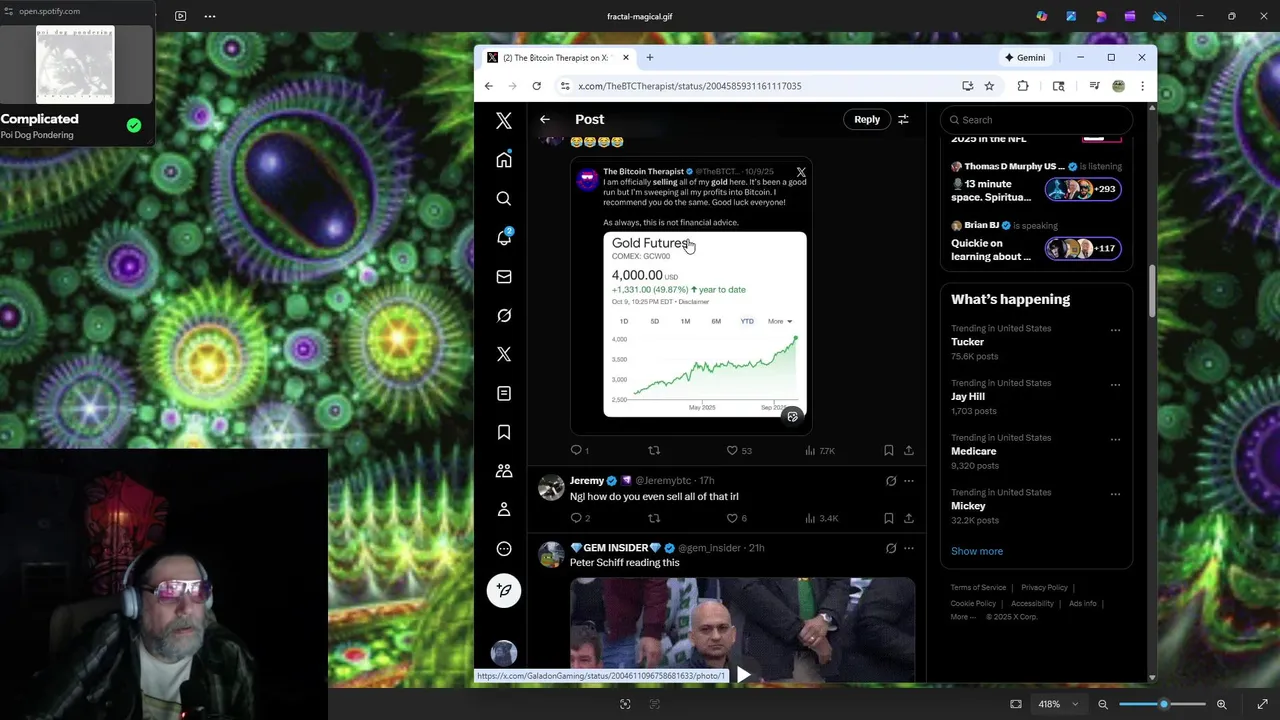The image size is (1280, 720).
Task: Open options for the Tucker trend
Action: 1115,330
